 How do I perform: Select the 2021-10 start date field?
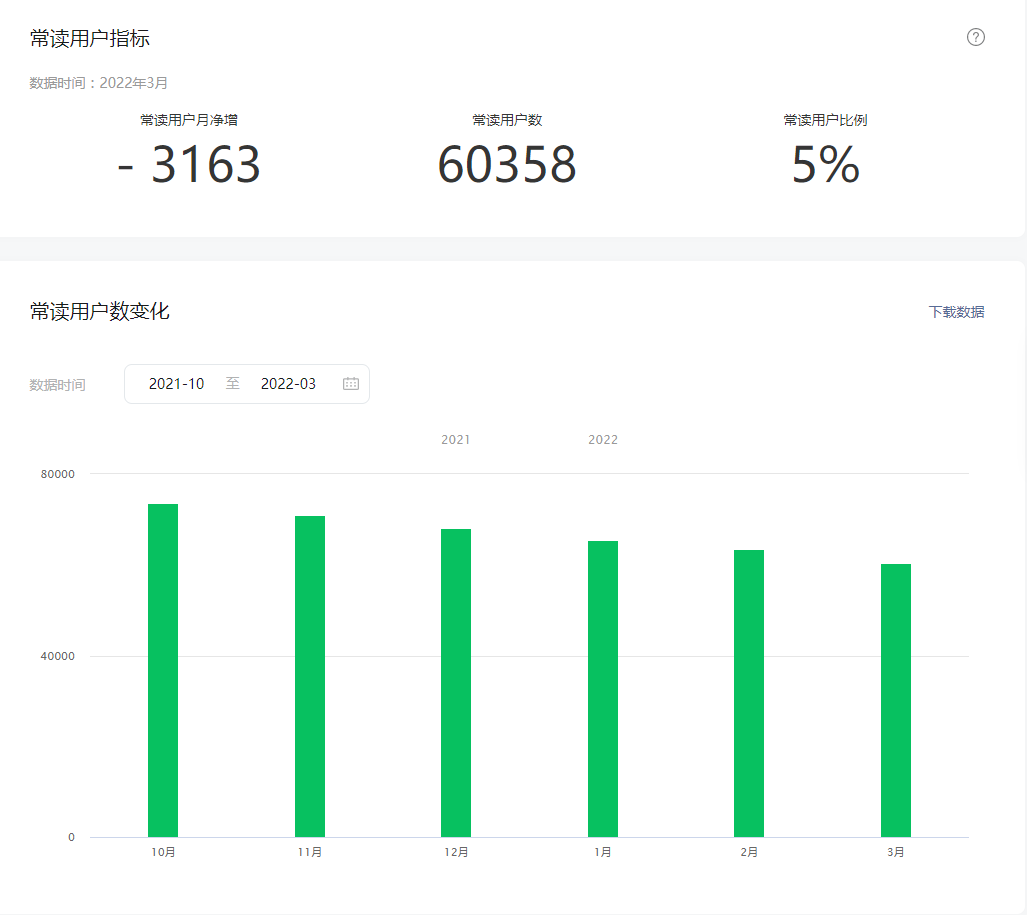[177, 384]
